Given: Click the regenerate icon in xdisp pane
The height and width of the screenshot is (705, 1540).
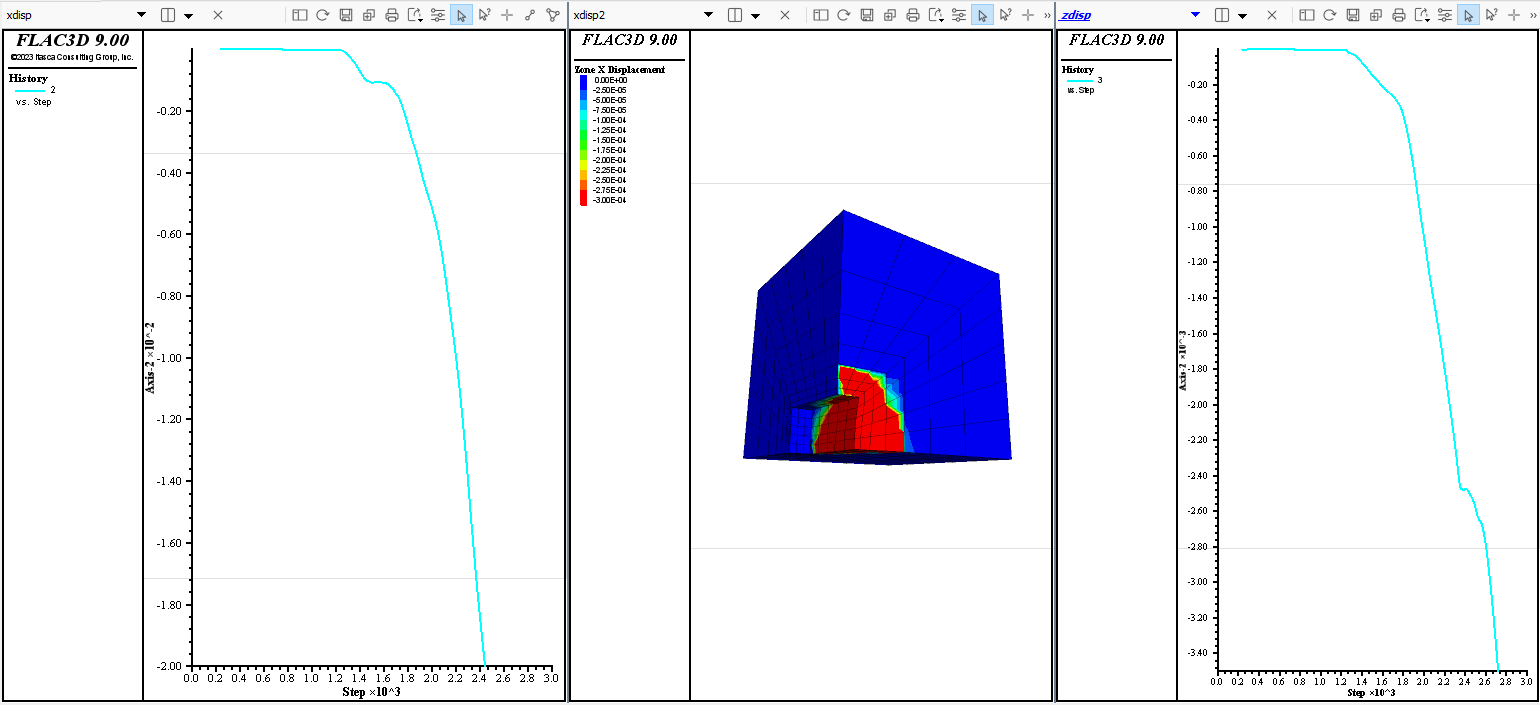Looking at the screenshot, I should [322, 15].
